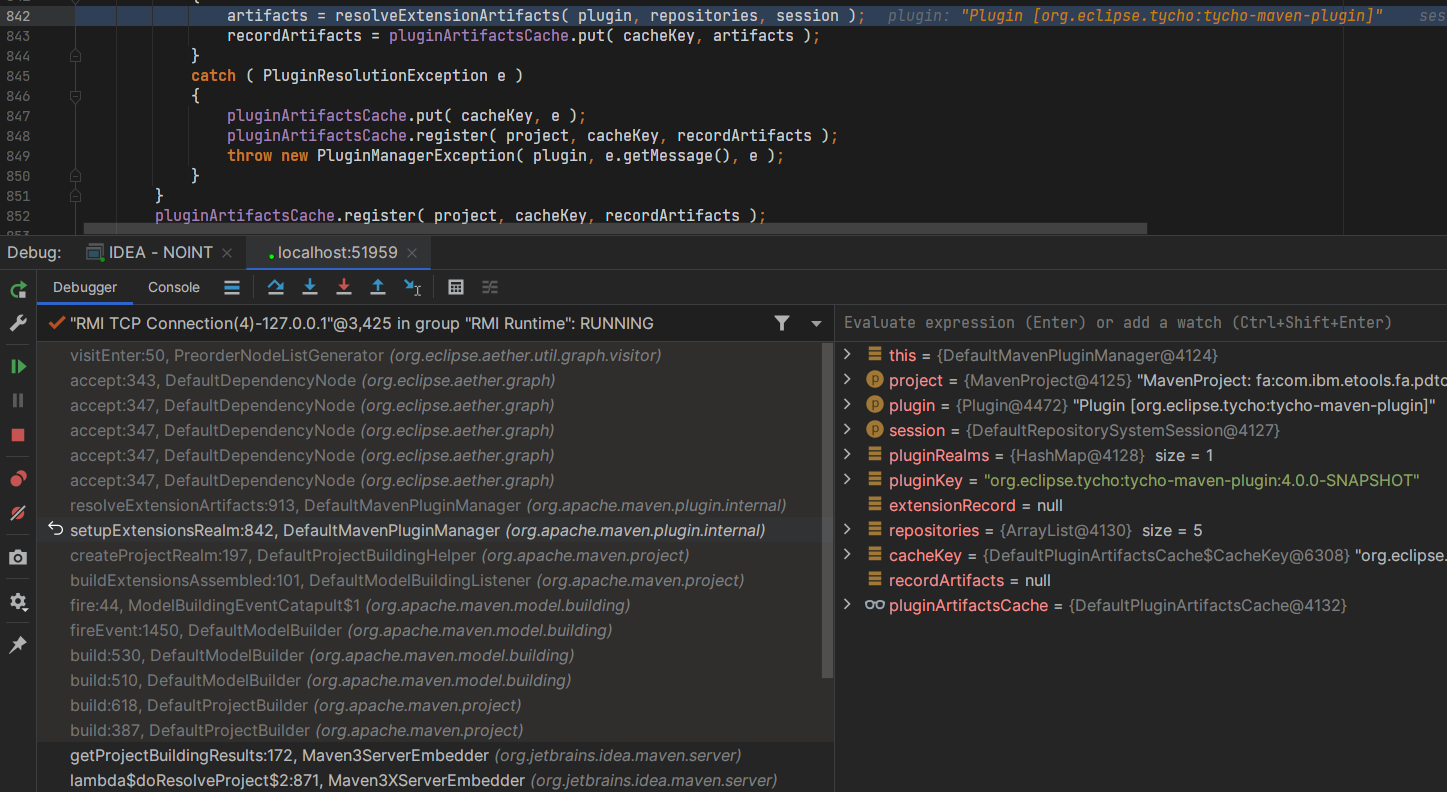Select frame fire:44 ModelBuildingEventCatapult$1

pos(430,605)
